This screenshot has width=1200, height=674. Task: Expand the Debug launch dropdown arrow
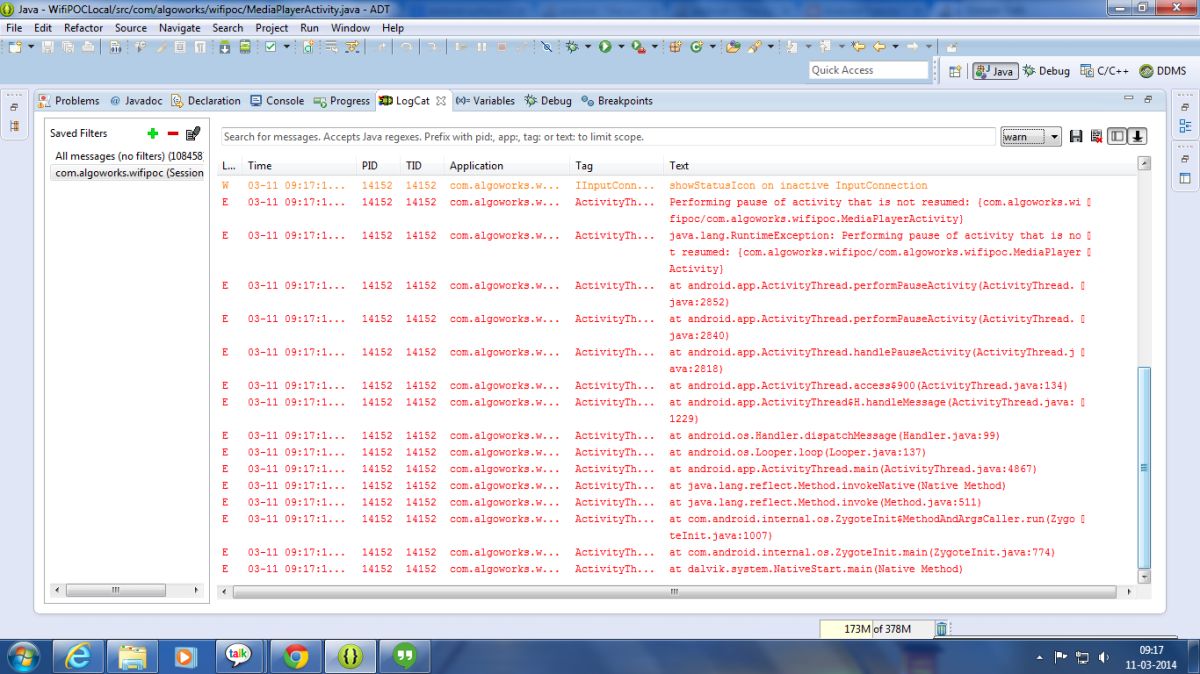tap(588, 46)
